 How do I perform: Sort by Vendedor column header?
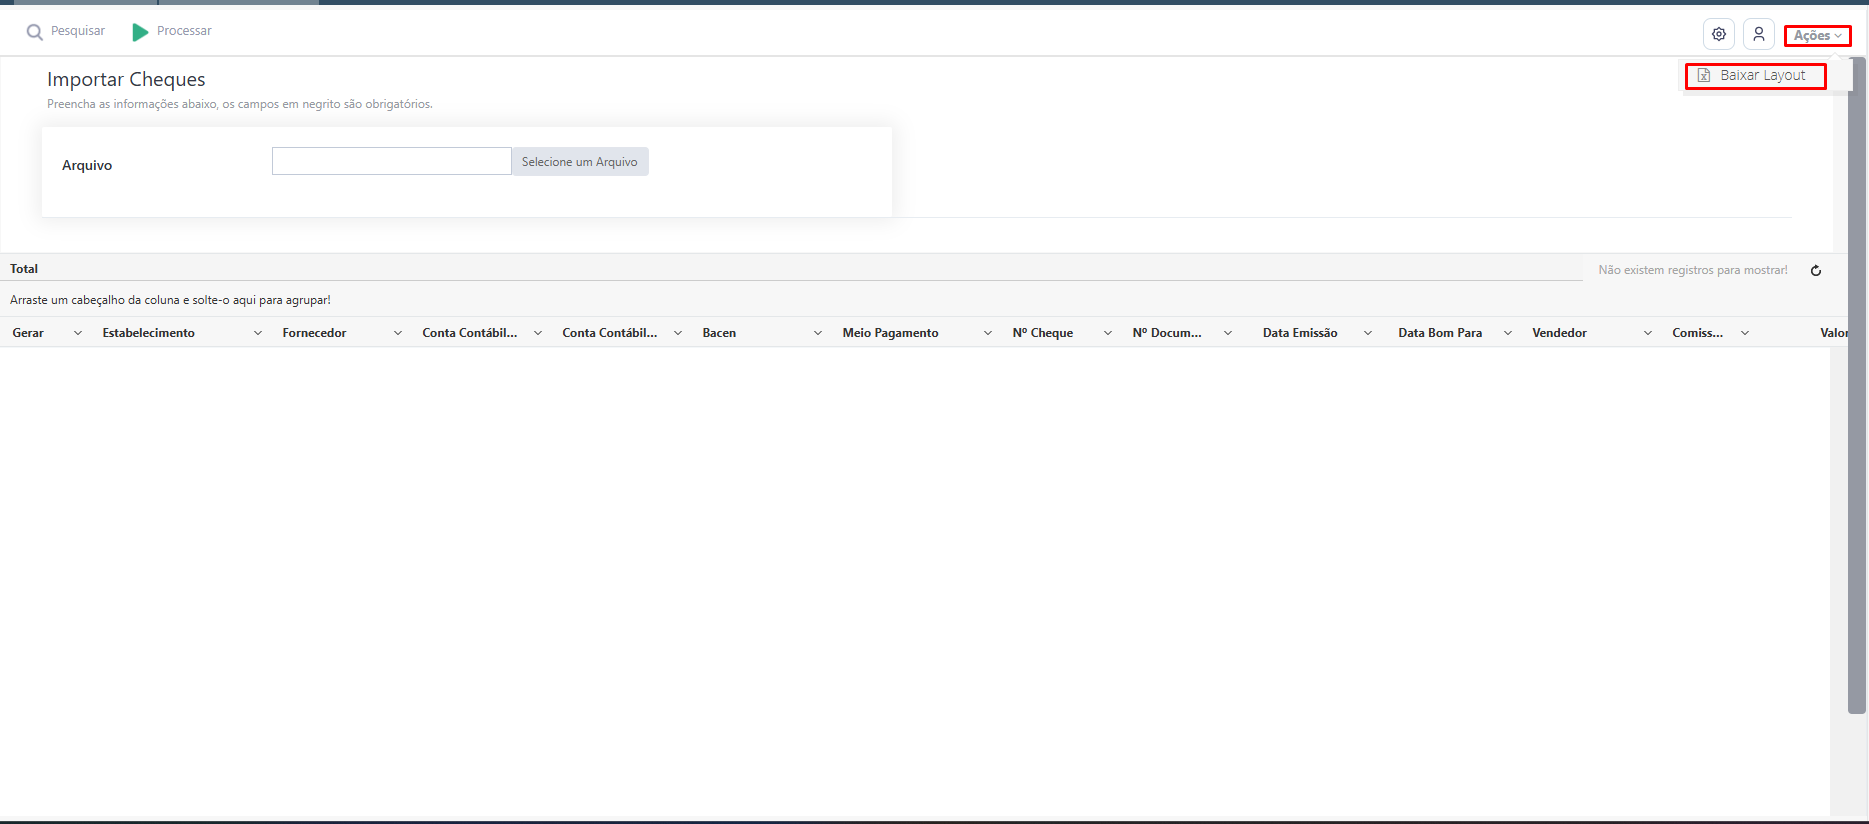pyautogui.click(x=1560, y=333)
